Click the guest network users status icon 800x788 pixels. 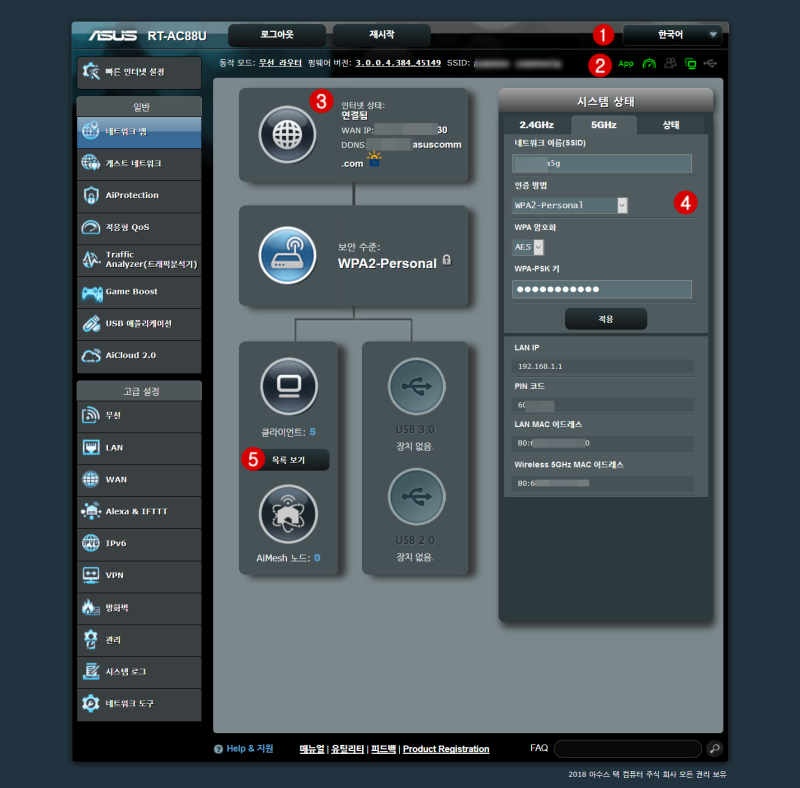[x=670, y=63]
